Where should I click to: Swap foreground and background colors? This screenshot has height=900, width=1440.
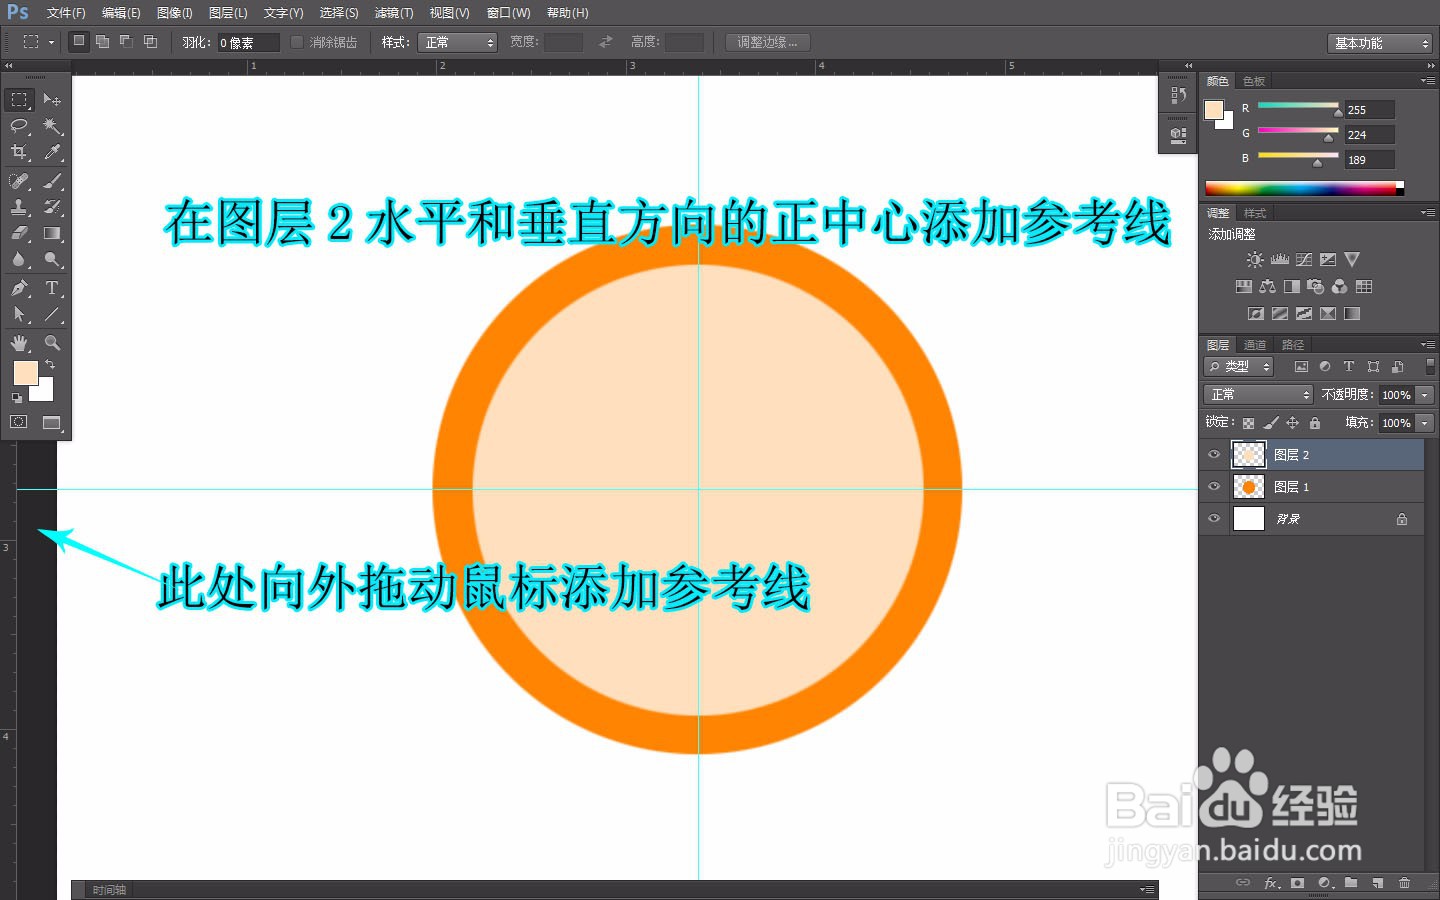50,364
